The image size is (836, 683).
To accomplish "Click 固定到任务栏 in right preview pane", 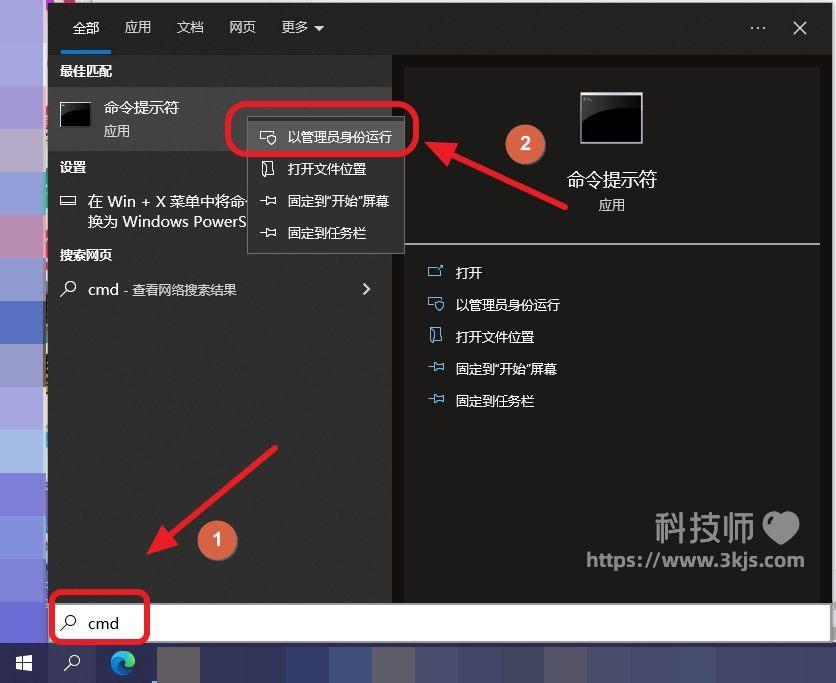I will point(495,401).
